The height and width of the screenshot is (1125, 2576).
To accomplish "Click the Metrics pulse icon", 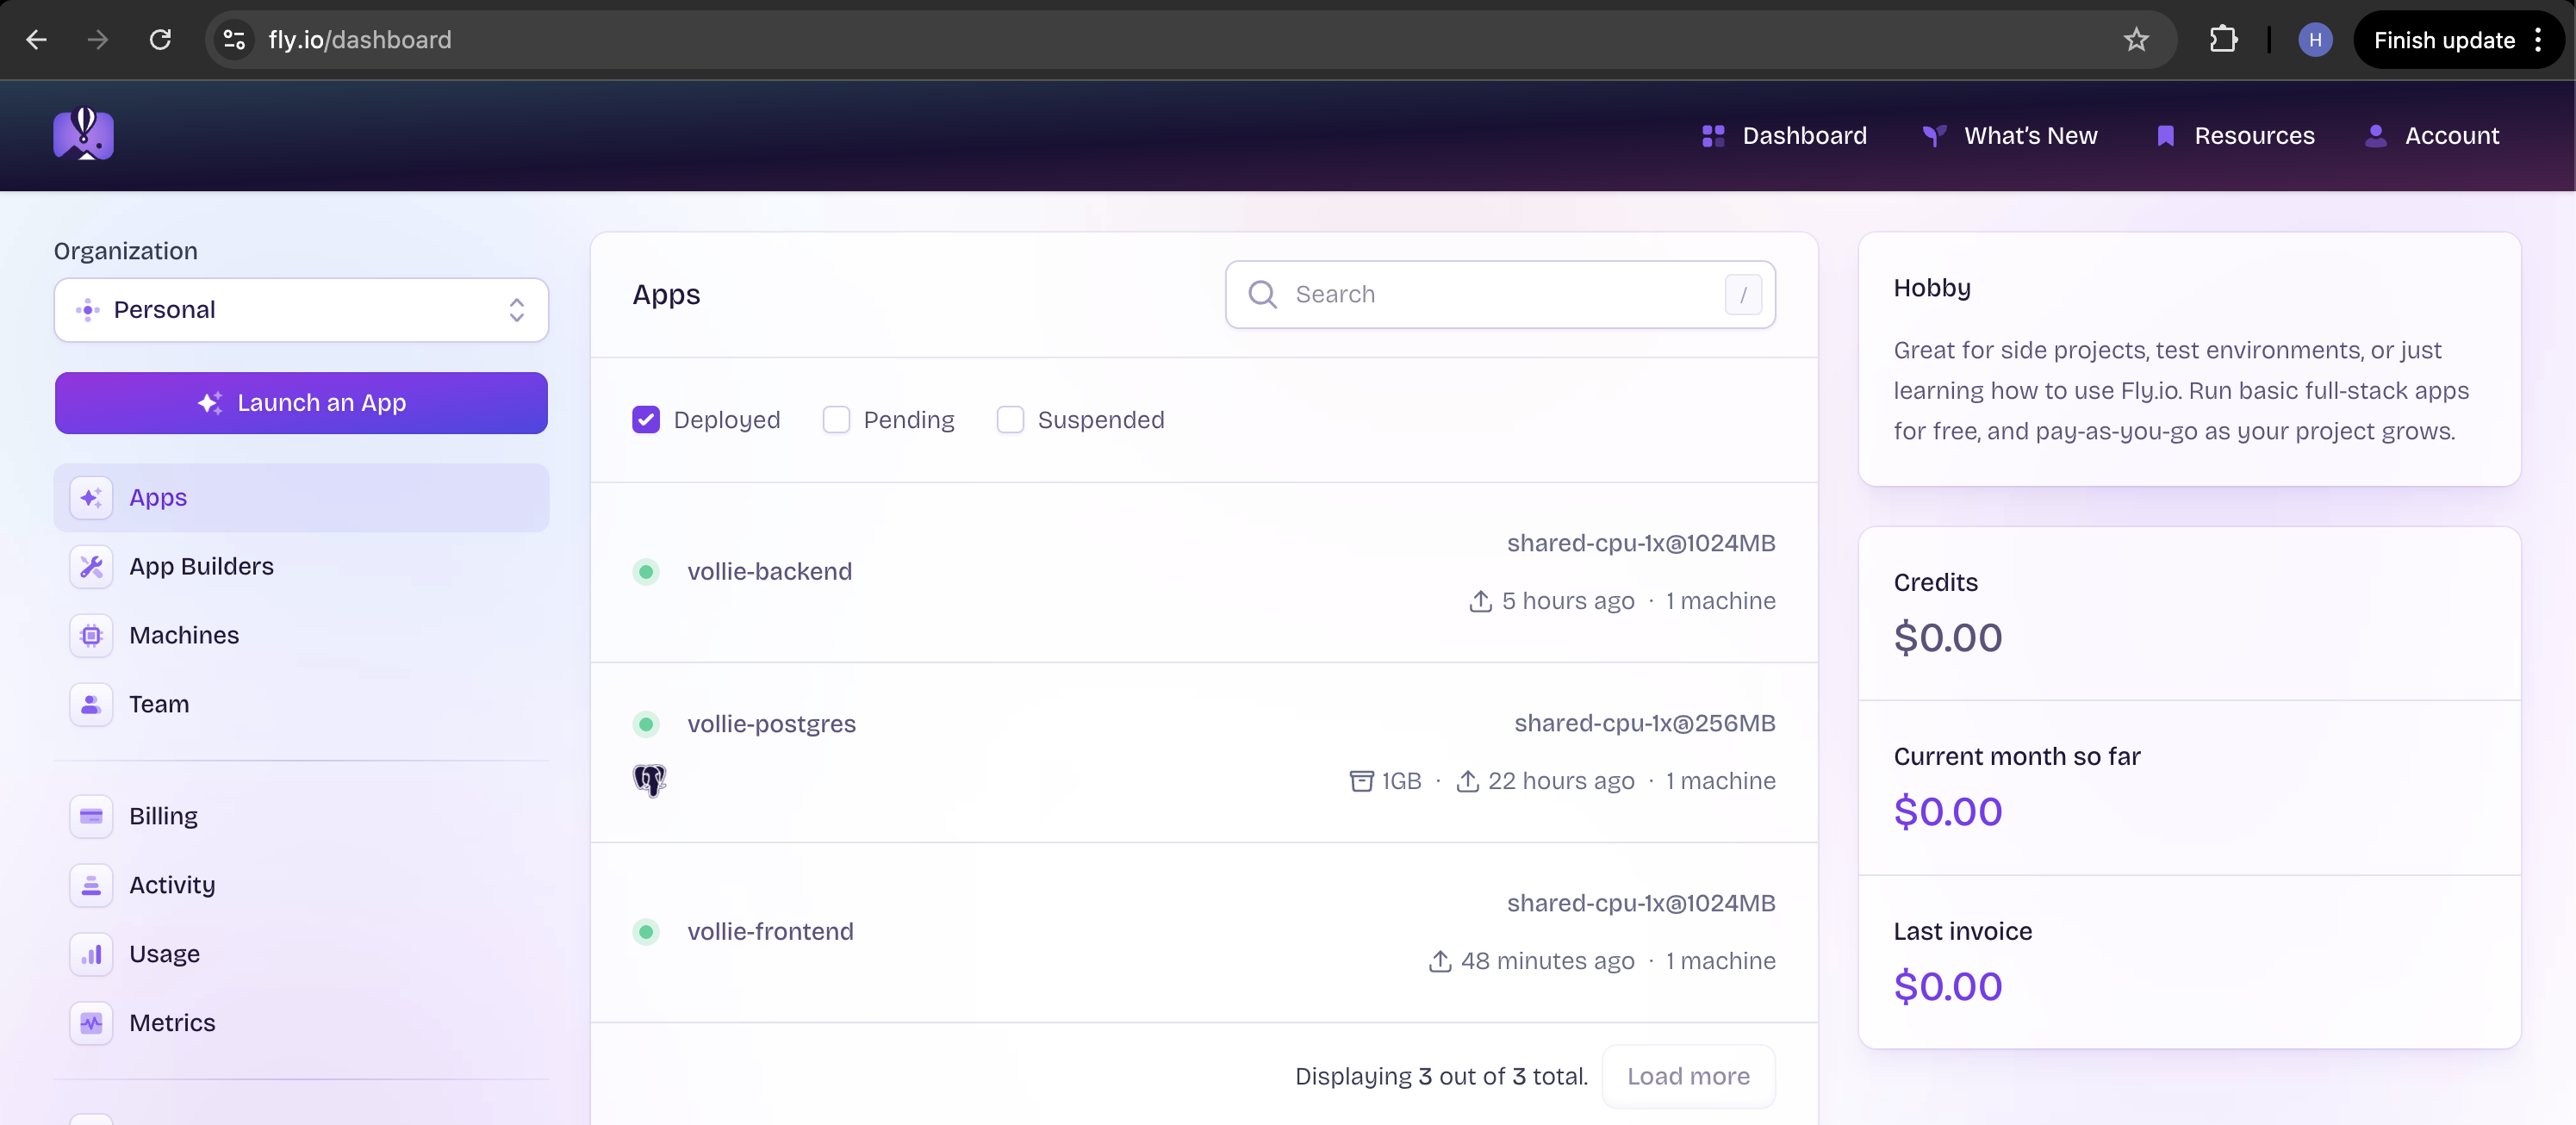I will [x=91, y=1023].
